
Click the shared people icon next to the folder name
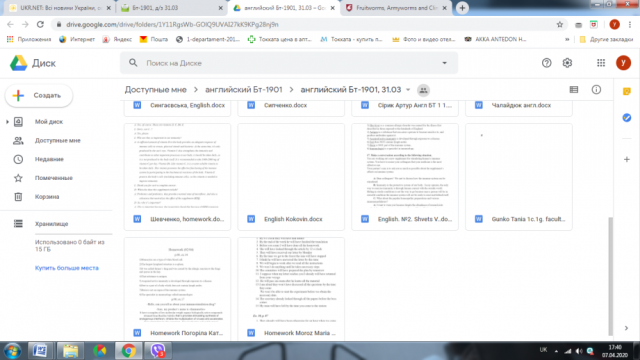[423, 90]
